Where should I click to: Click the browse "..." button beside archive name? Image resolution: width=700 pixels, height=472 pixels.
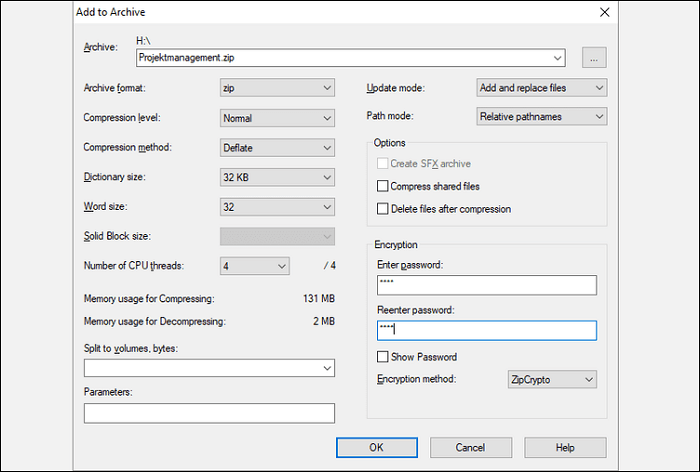click(594, 58)
